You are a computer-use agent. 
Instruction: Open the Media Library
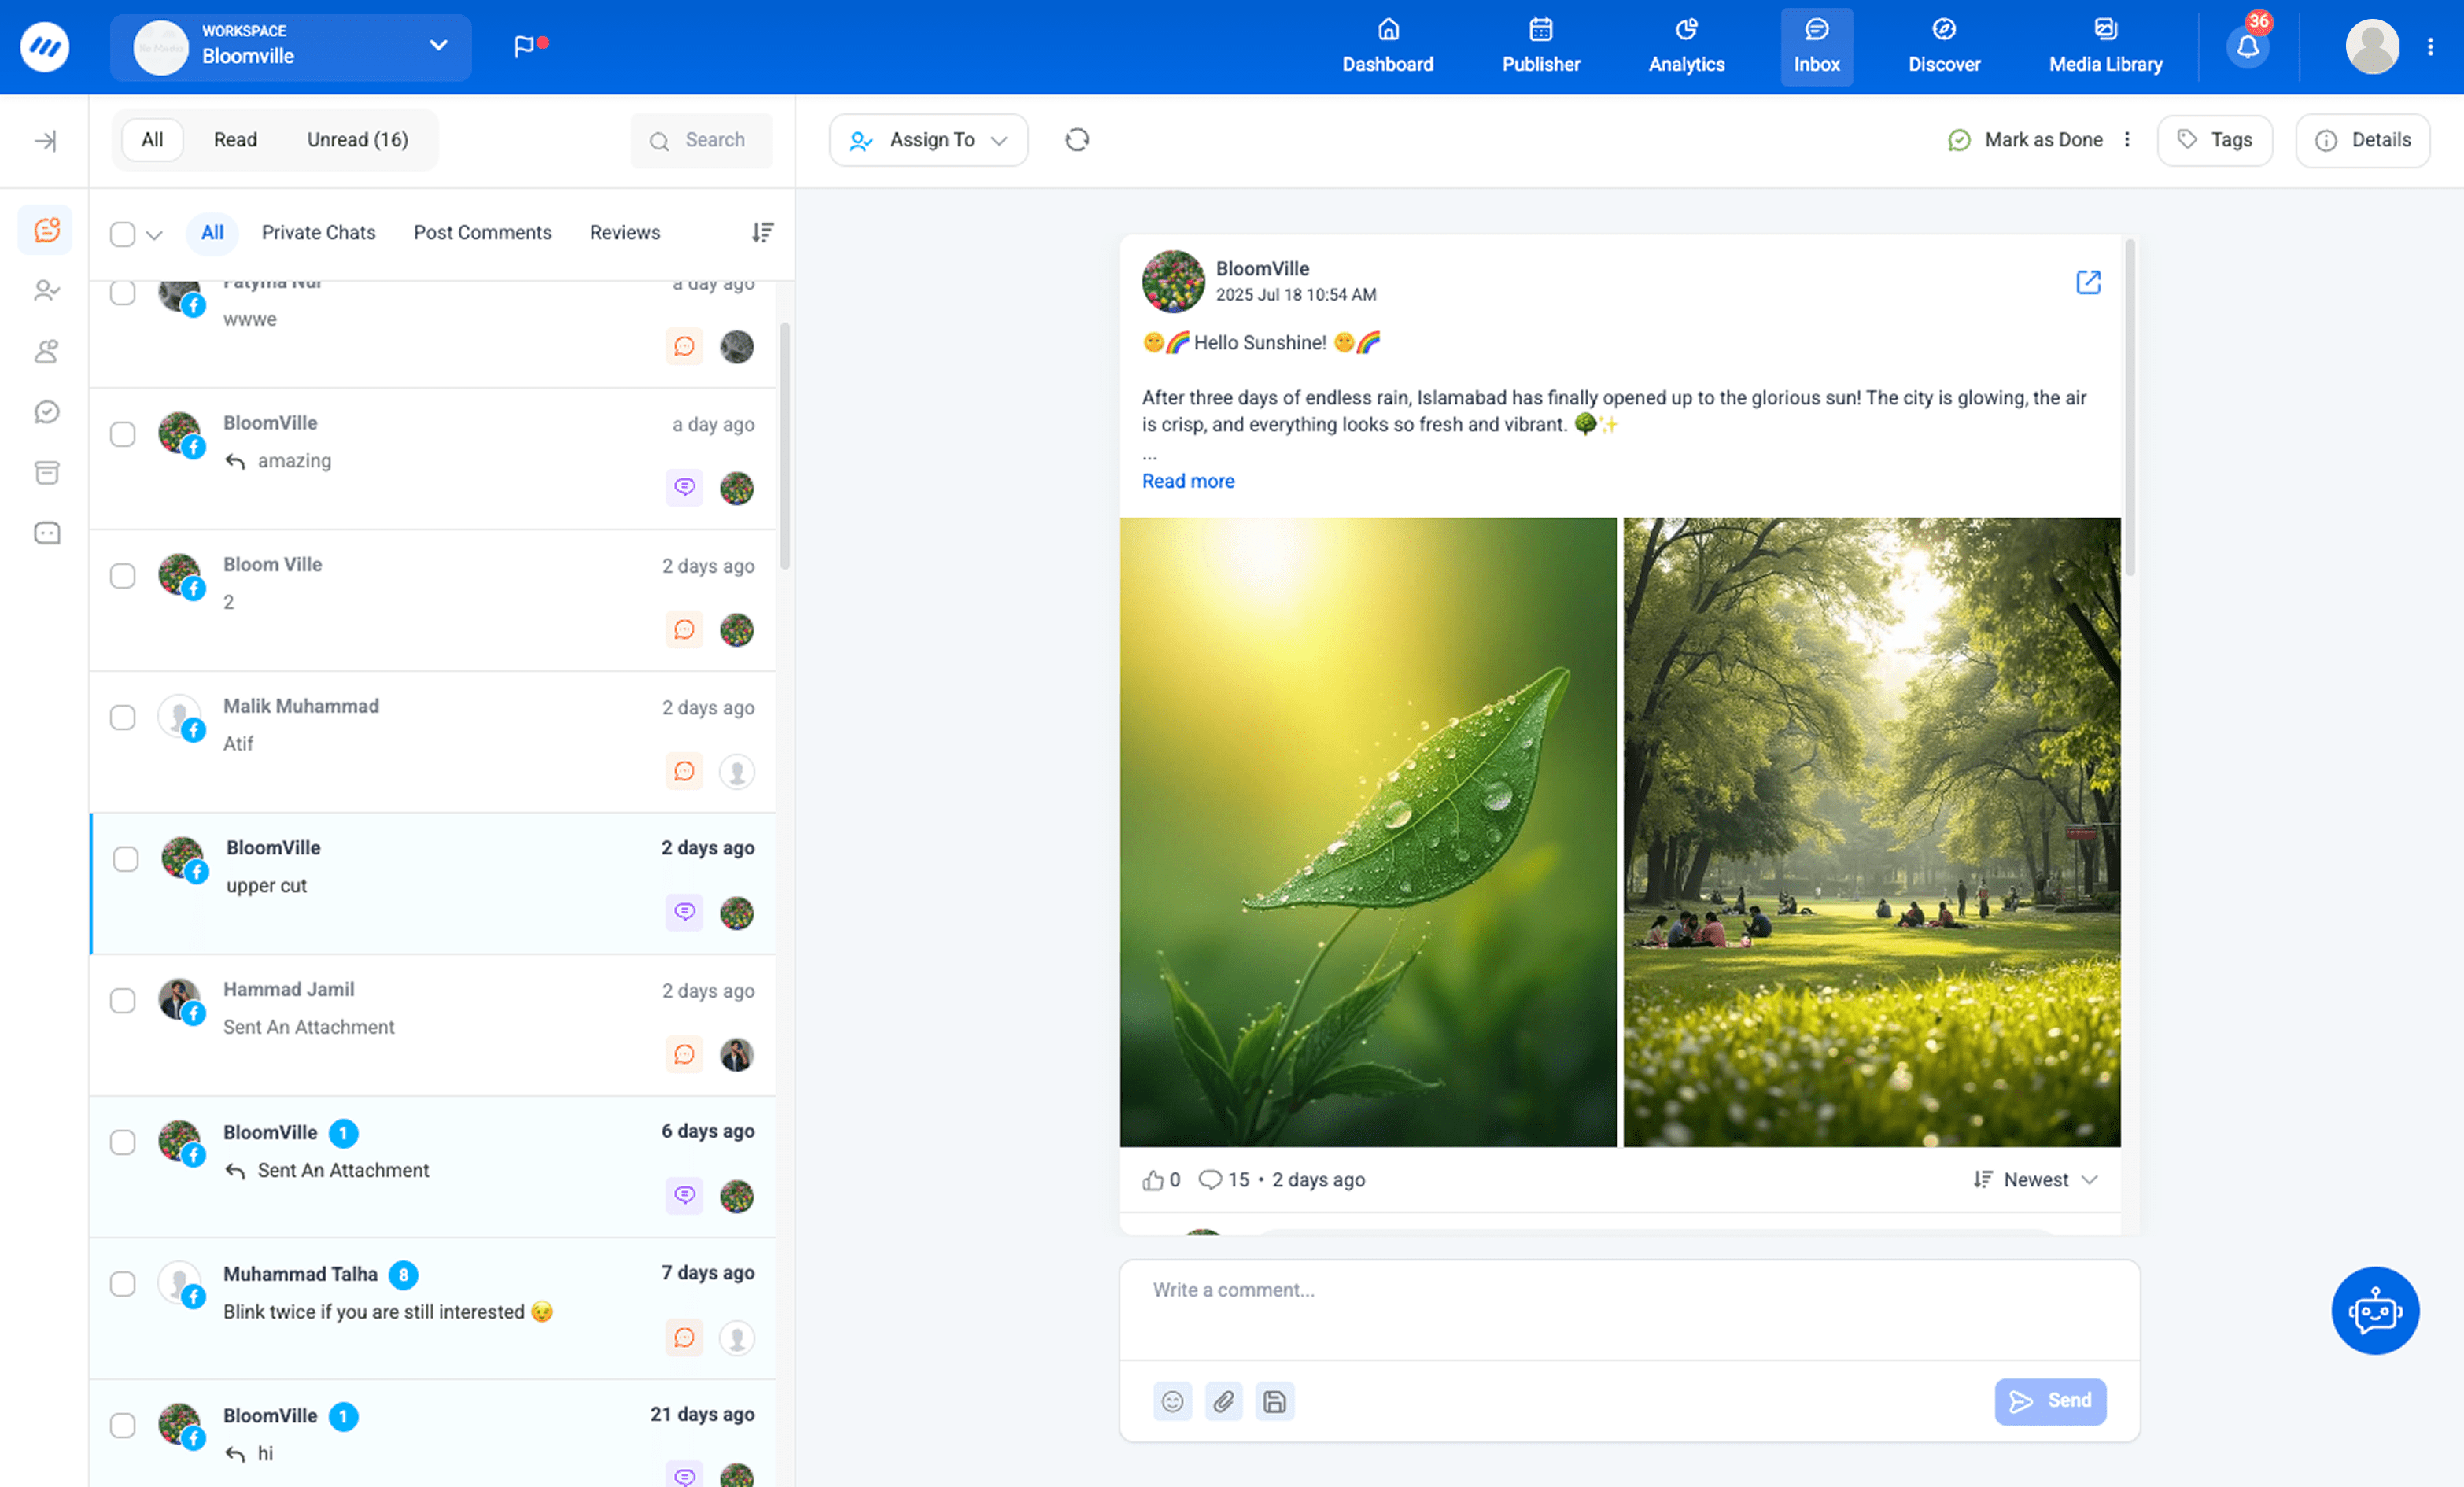2105,46
